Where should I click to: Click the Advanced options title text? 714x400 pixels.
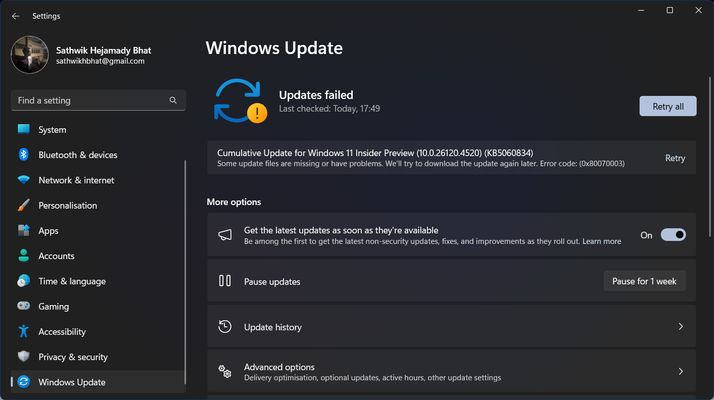coord(279,367)
